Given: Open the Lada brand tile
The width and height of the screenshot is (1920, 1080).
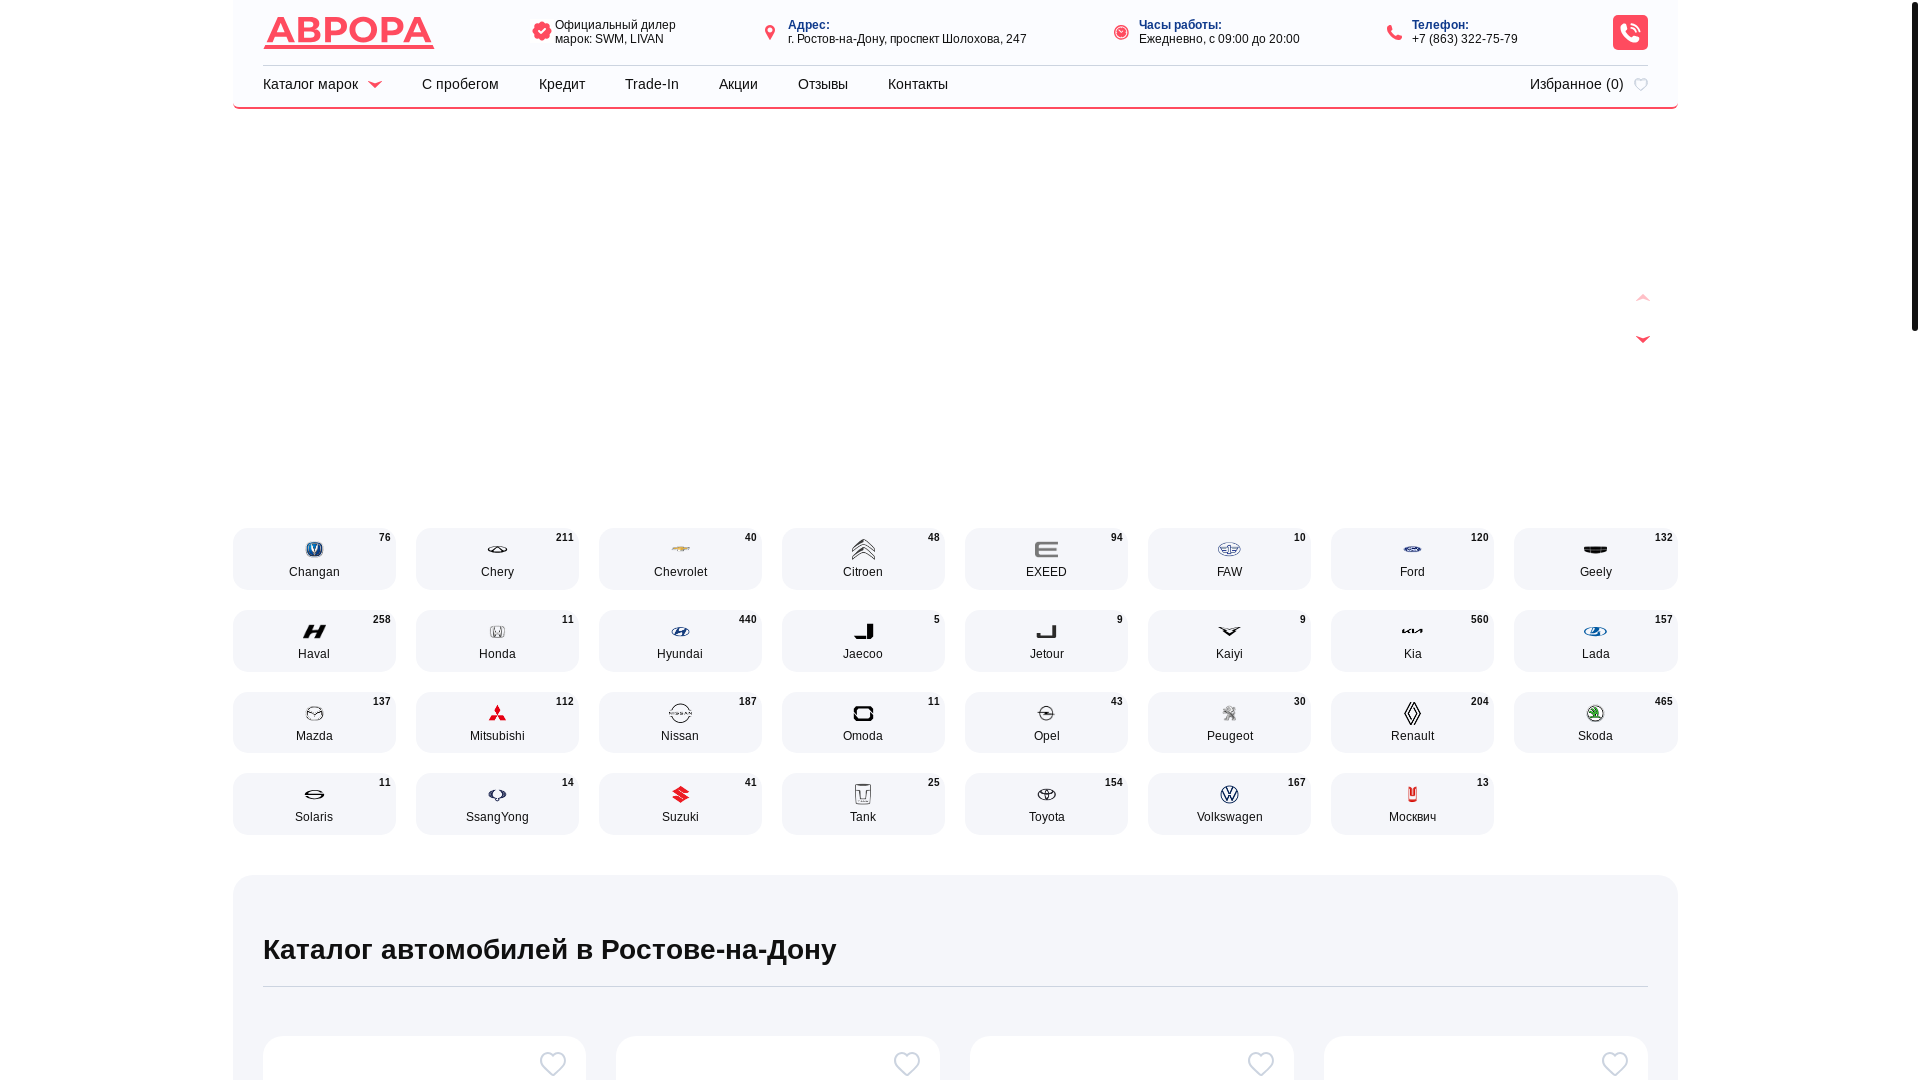Looking at the screenshot, I should point(1596,641).
